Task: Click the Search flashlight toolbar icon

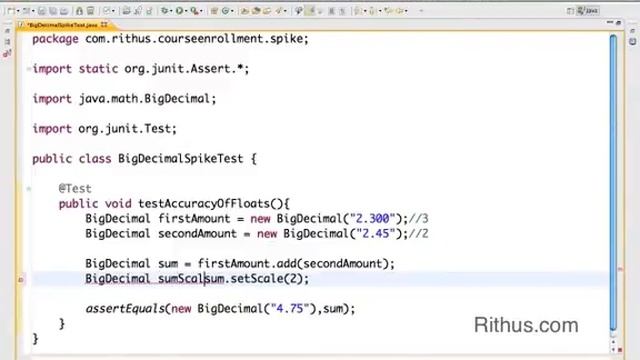Action: 278,11
